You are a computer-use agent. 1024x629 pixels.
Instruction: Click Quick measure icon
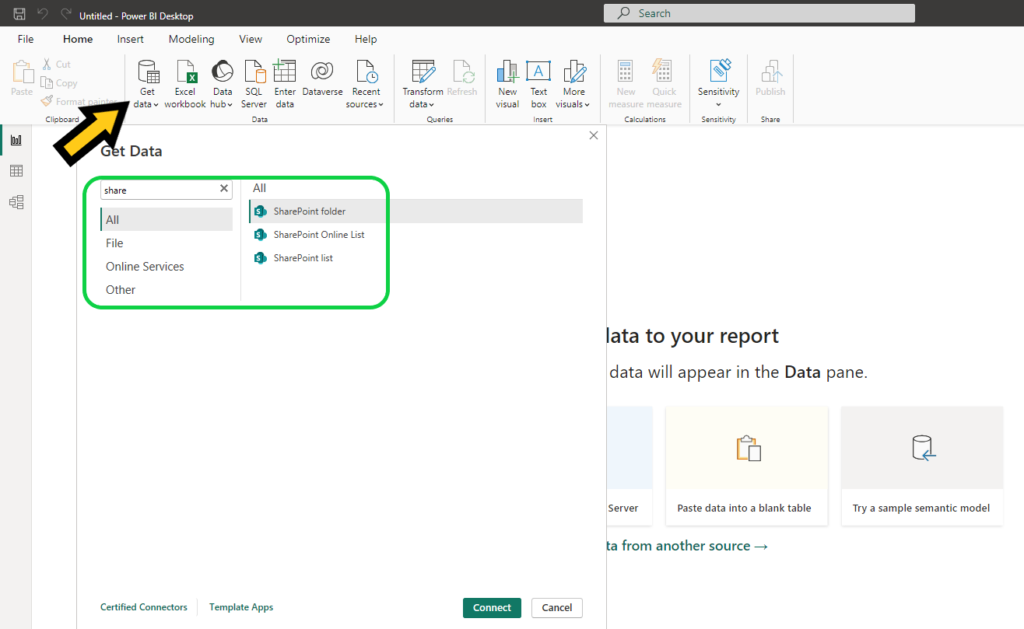pos(662,71)
